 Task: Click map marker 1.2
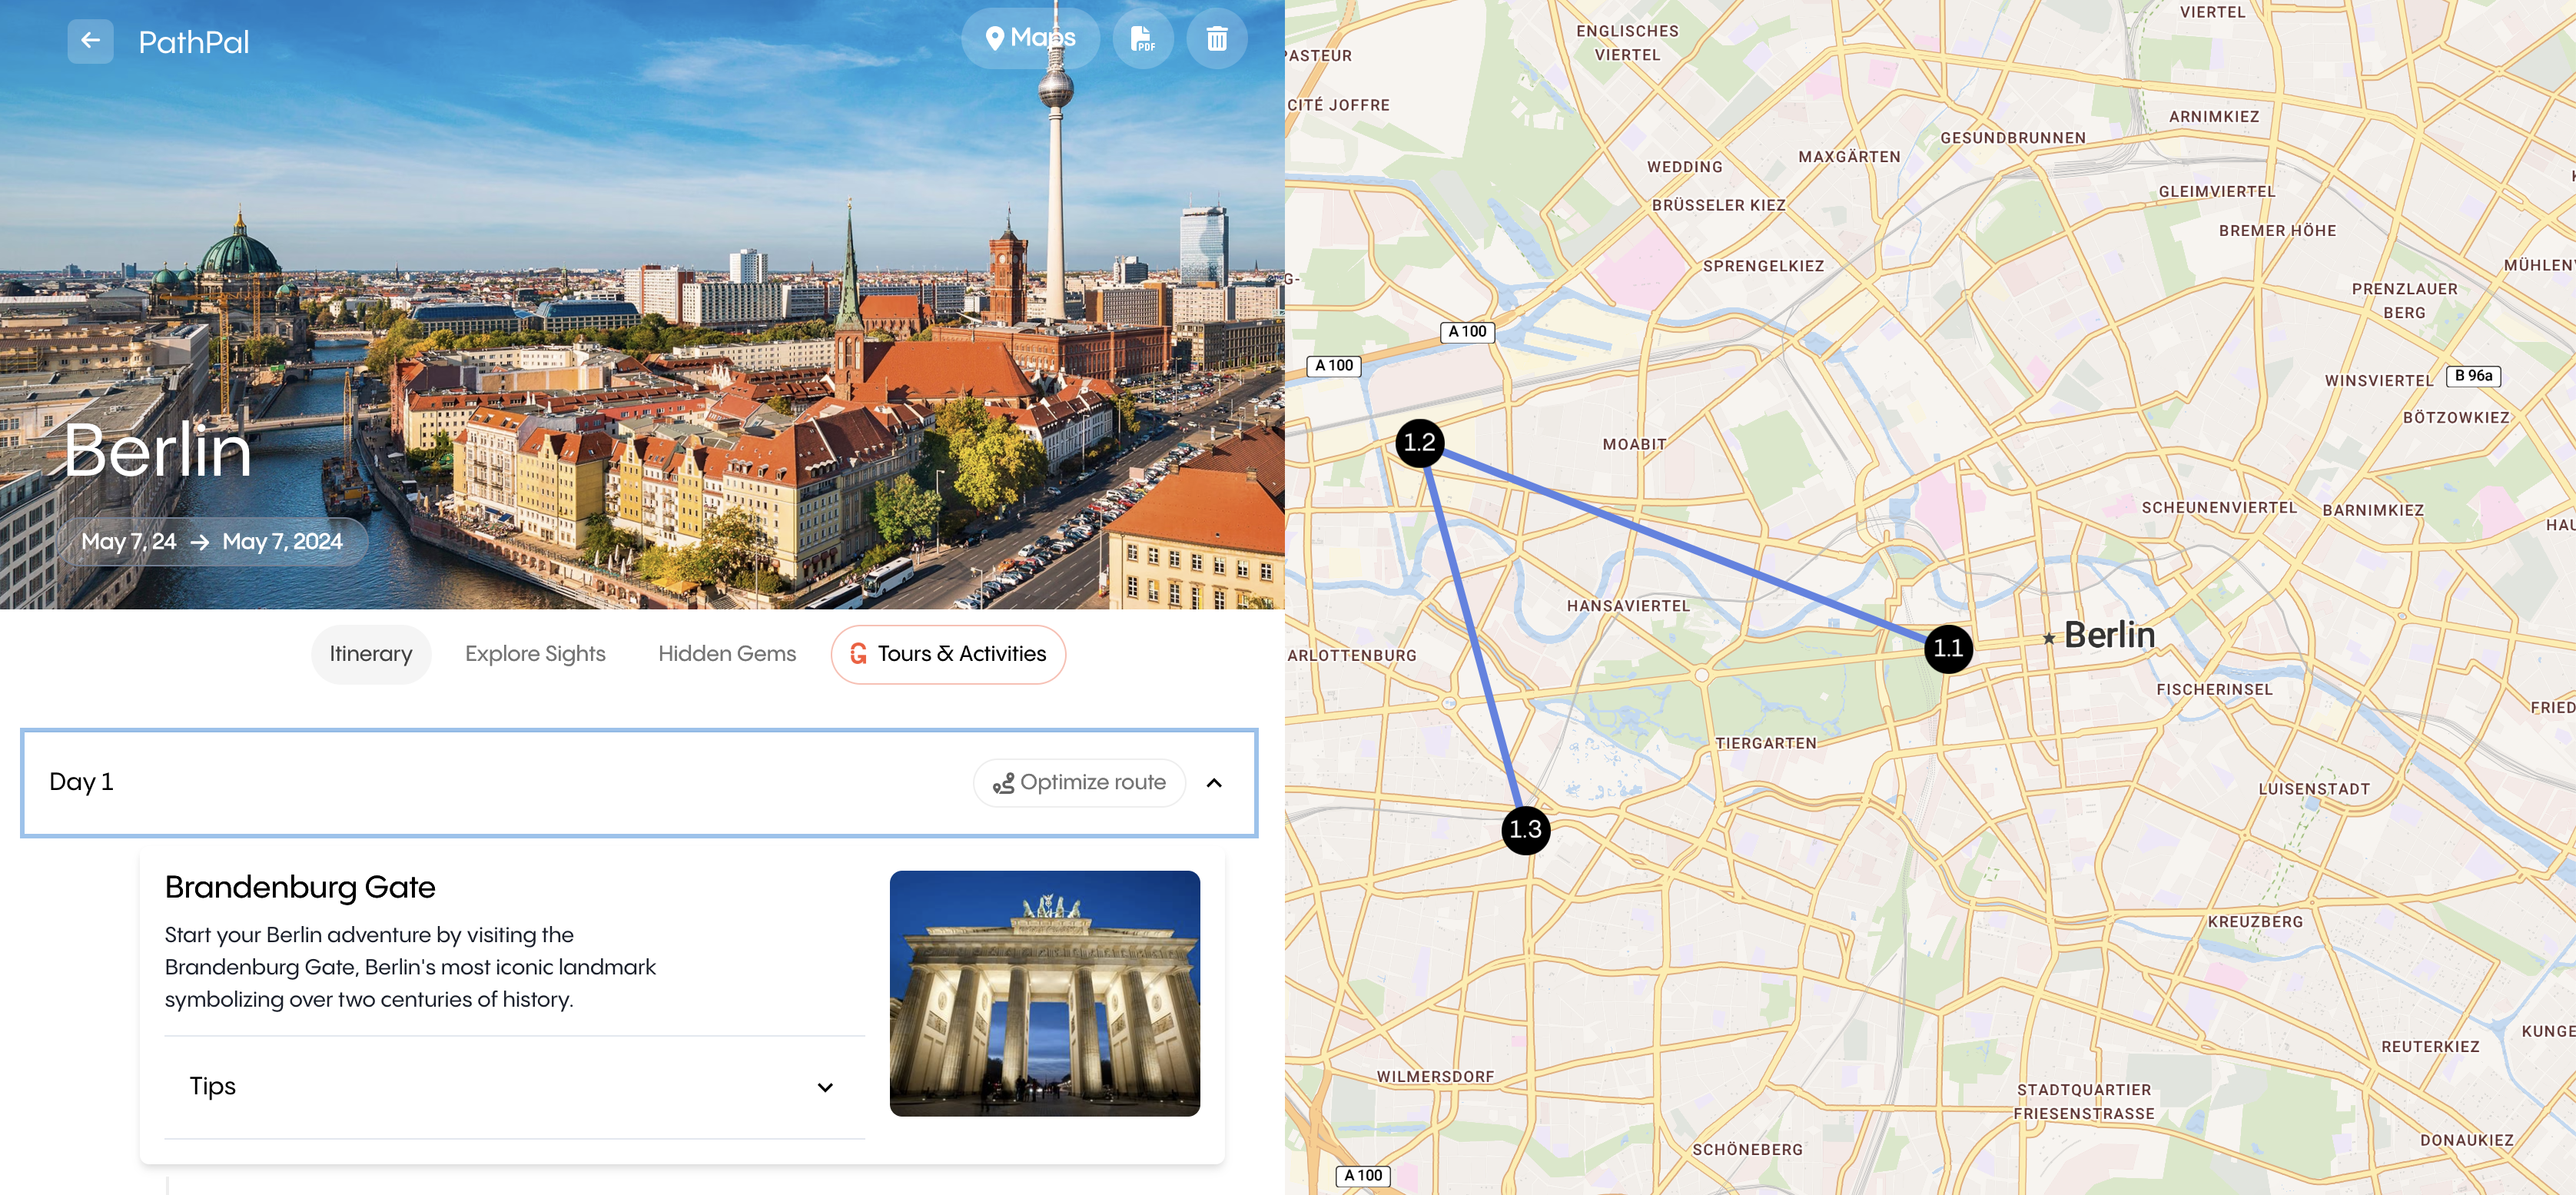pos(1419,443)
